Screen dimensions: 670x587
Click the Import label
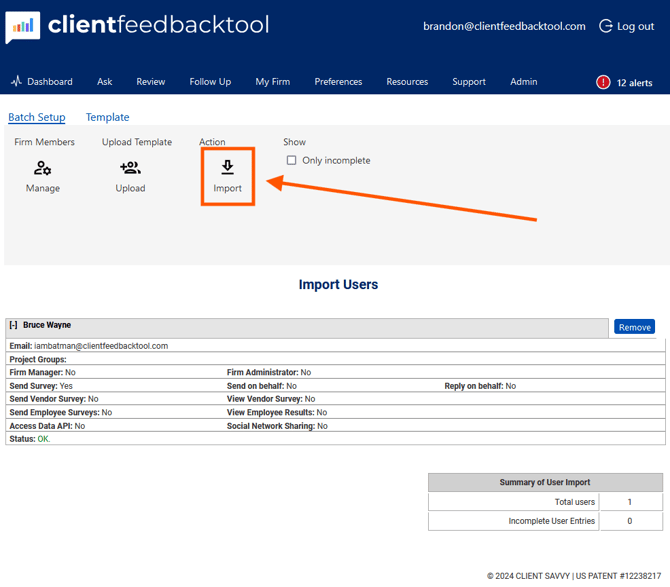tap(227, 188)
